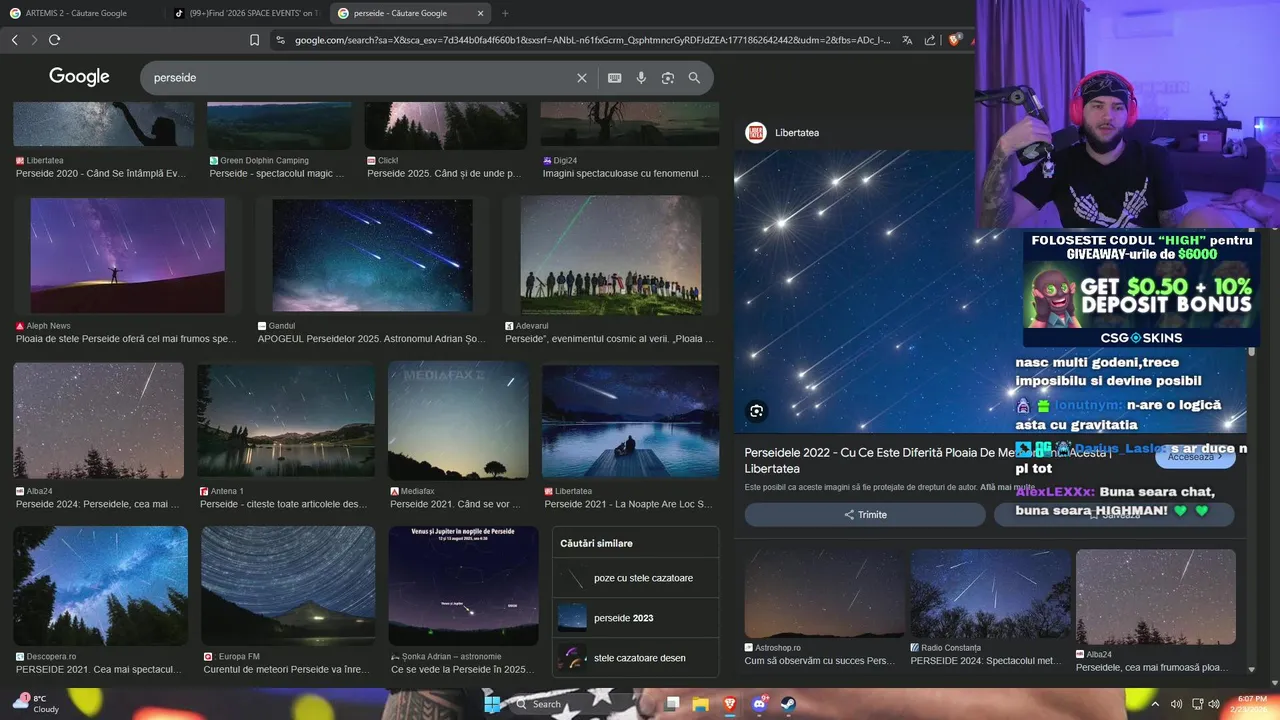Open the weather widget showing 8°C Cloudy
Image resolution: width=1280 pixels, height=720 pixels.
tap(36, 704)
